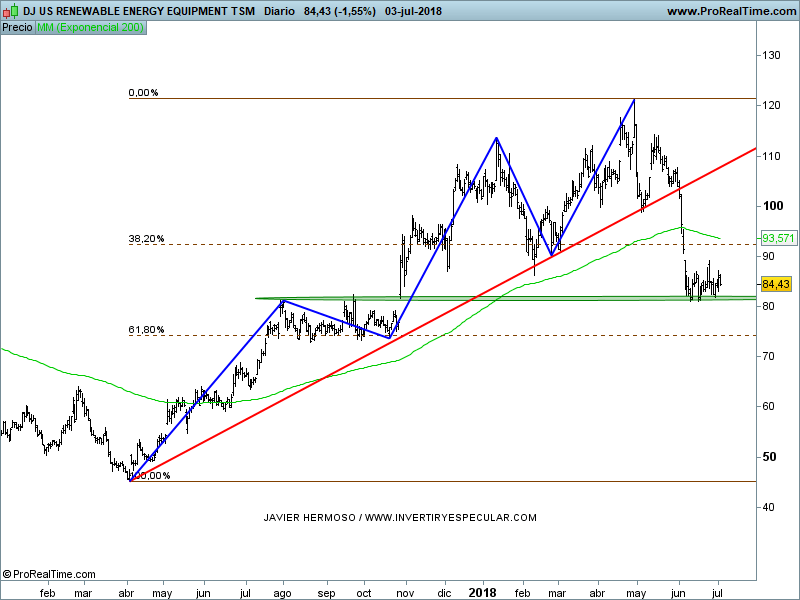800x600 pixels.
Task: Select the MM (Exponencial 200) label
Action: (x=90, y=27)
